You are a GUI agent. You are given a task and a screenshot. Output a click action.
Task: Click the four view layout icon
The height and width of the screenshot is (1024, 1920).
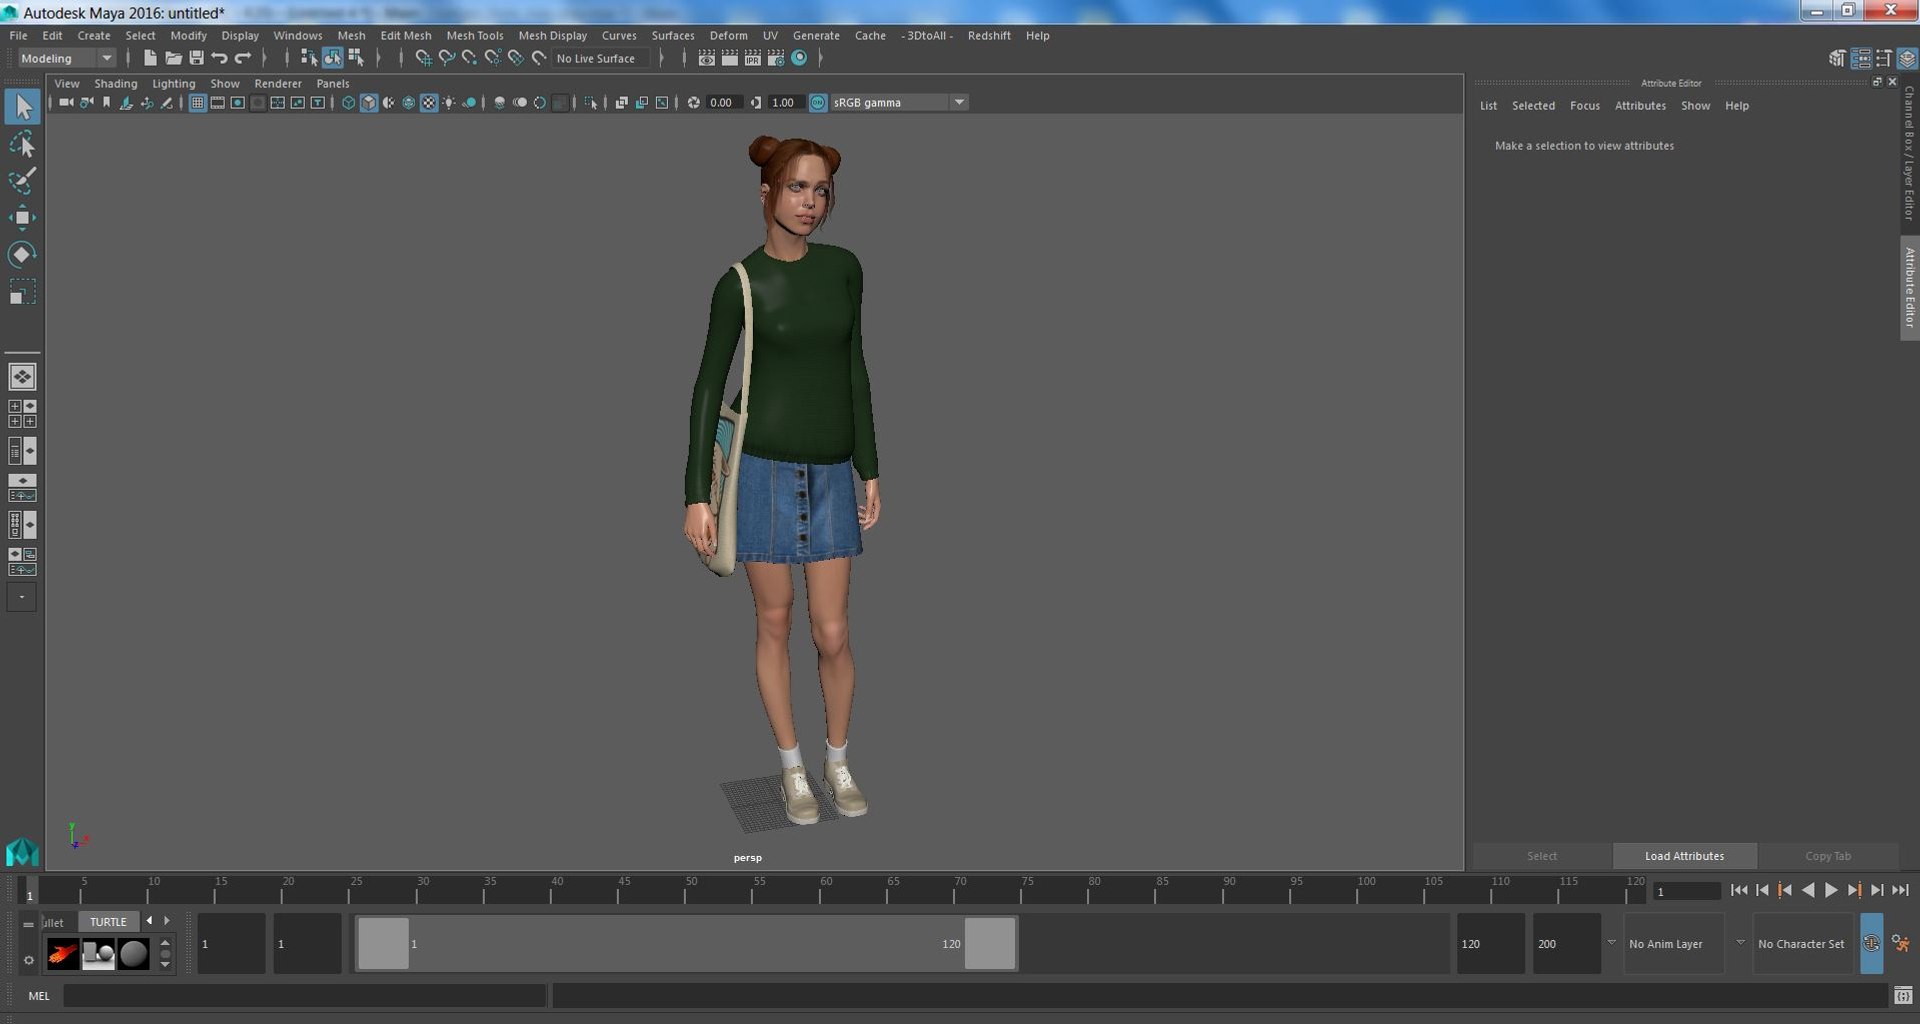click(x=22, y=414)
